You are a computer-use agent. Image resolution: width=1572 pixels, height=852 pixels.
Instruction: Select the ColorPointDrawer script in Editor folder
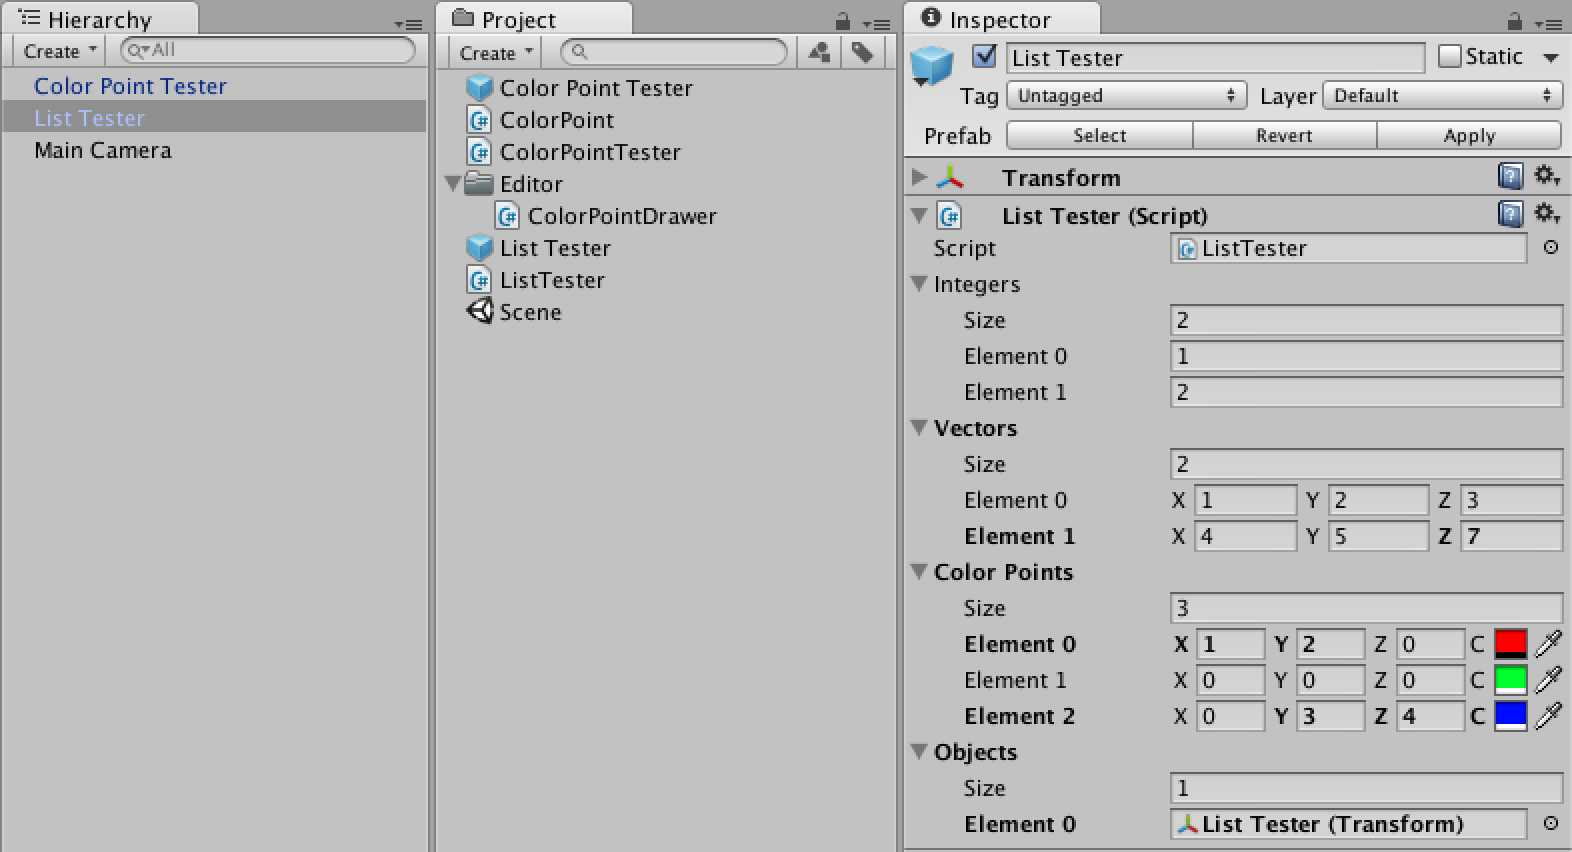[606, 216]
